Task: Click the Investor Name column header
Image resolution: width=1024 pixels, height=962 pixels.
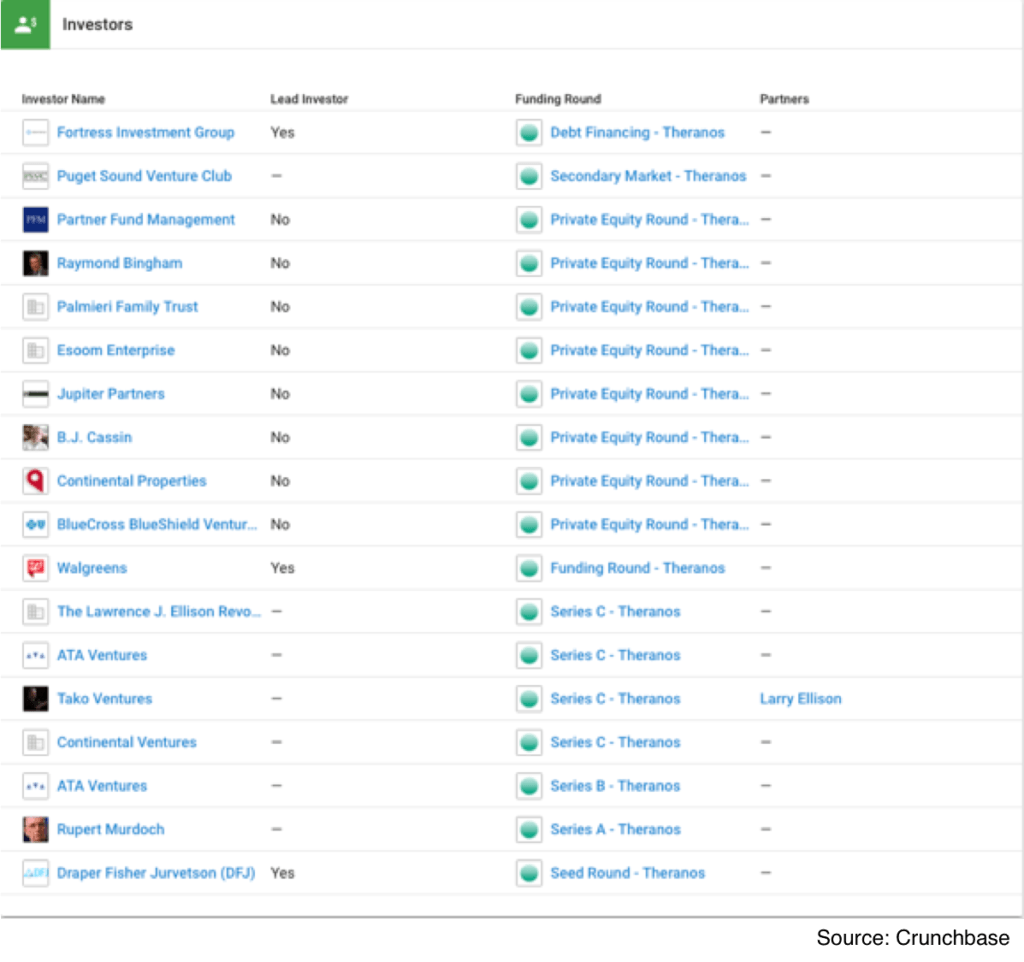Action: tap(63, 99)
